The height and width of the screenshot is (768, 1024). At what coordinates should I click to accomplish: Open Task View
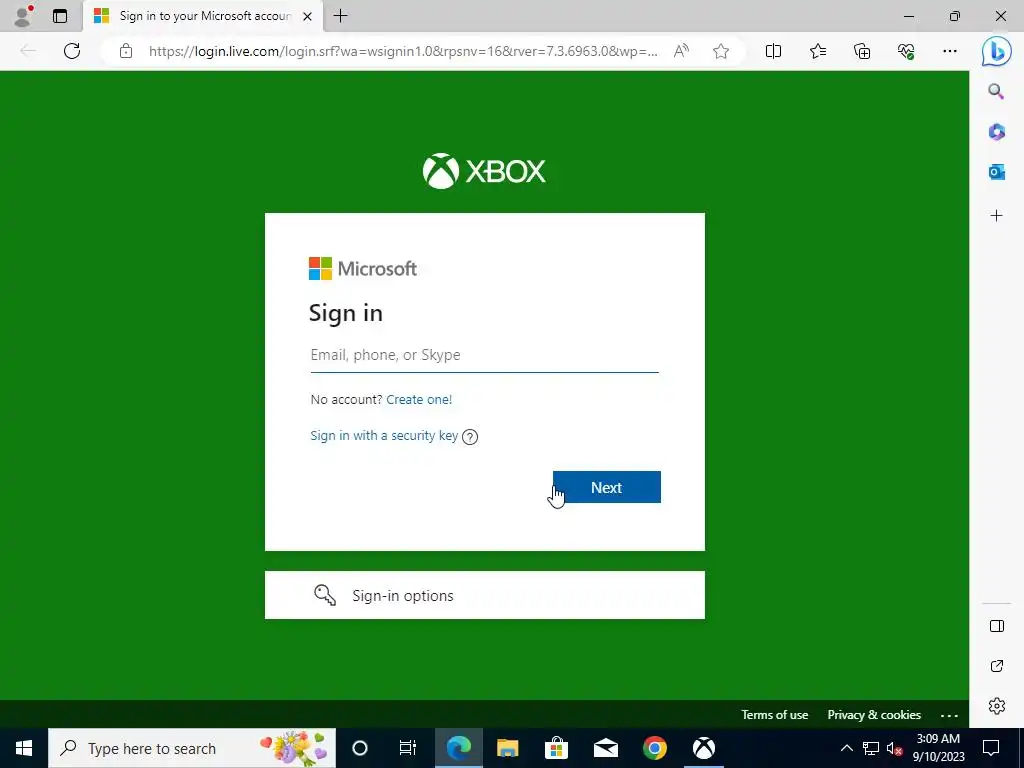[408, 748]
